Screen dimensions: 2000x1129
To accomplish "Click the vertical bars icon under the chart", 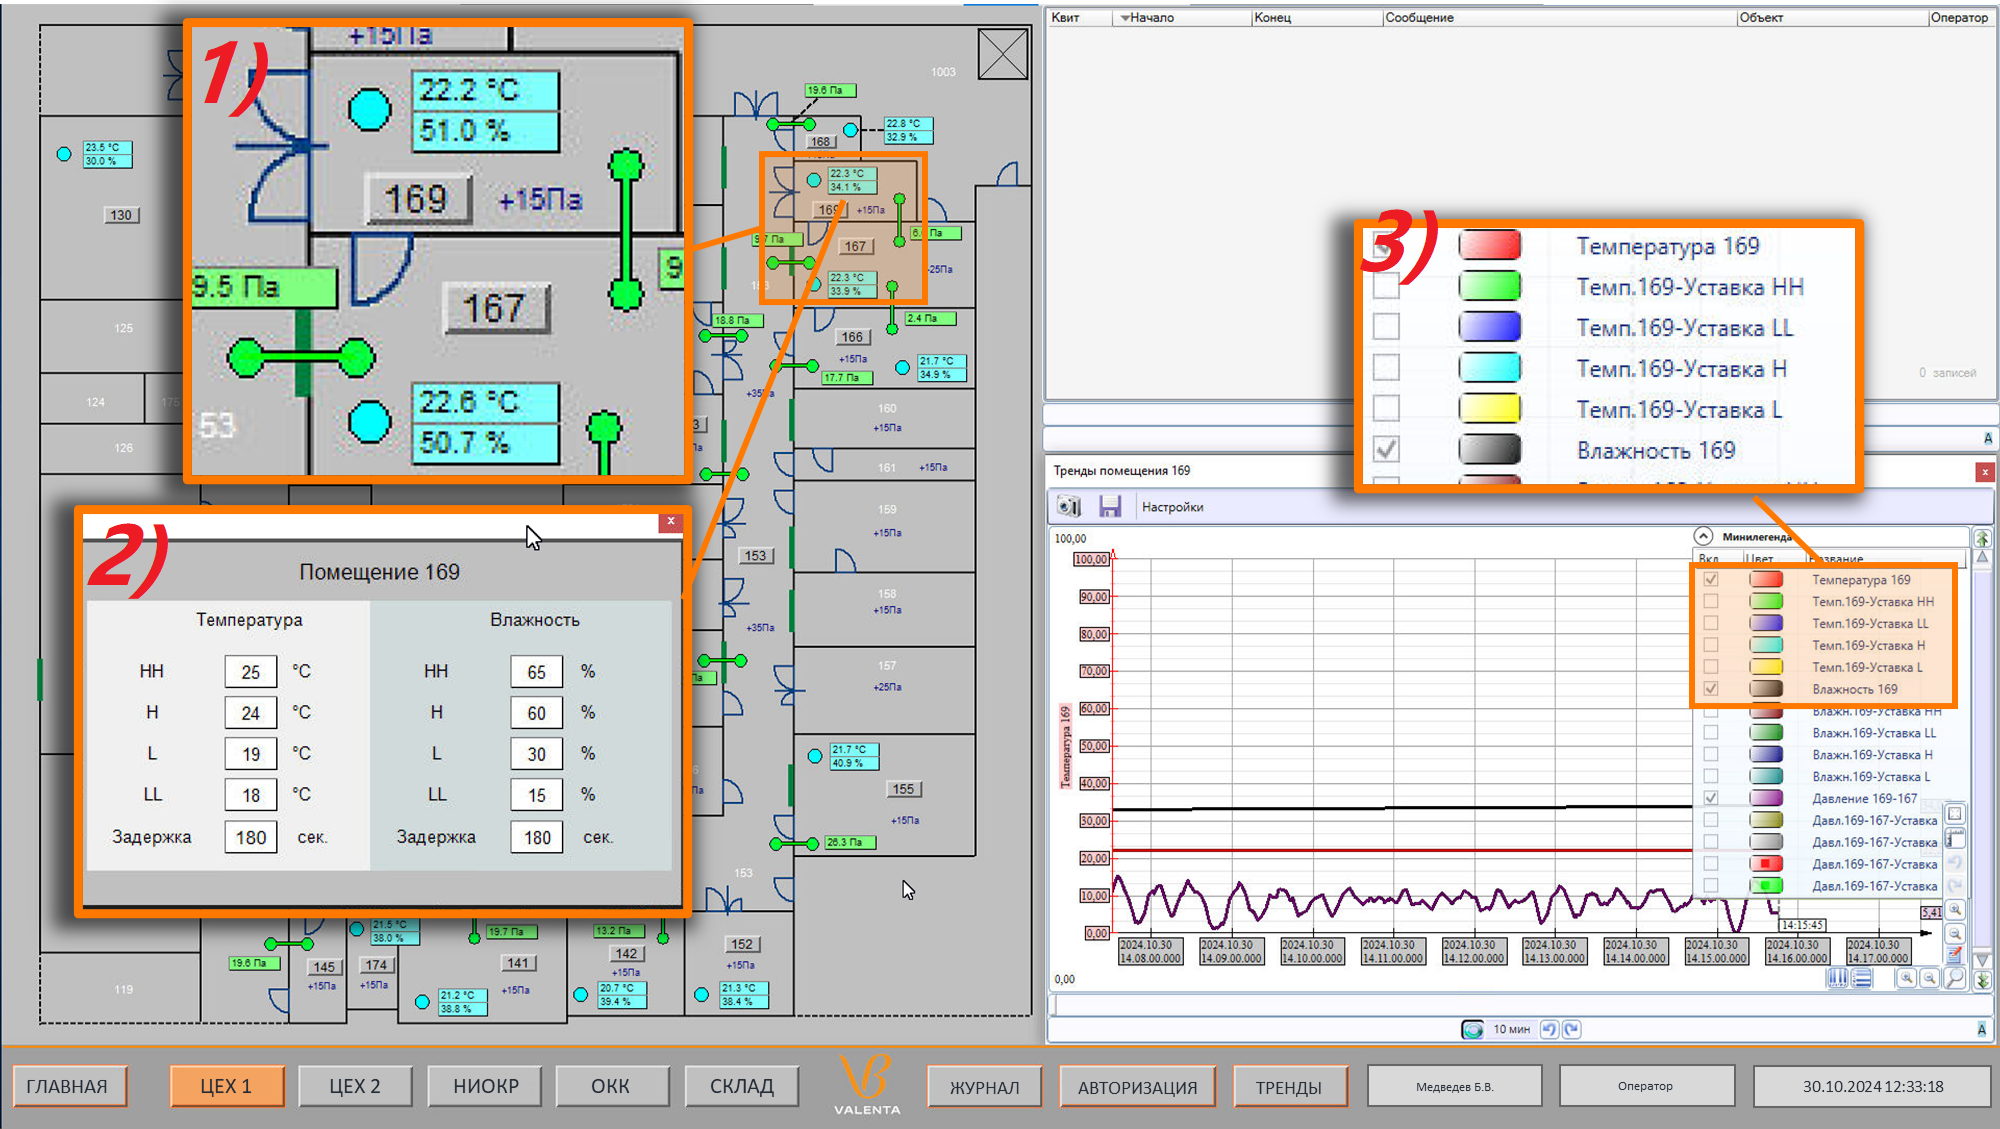I will coord(1837,979).
